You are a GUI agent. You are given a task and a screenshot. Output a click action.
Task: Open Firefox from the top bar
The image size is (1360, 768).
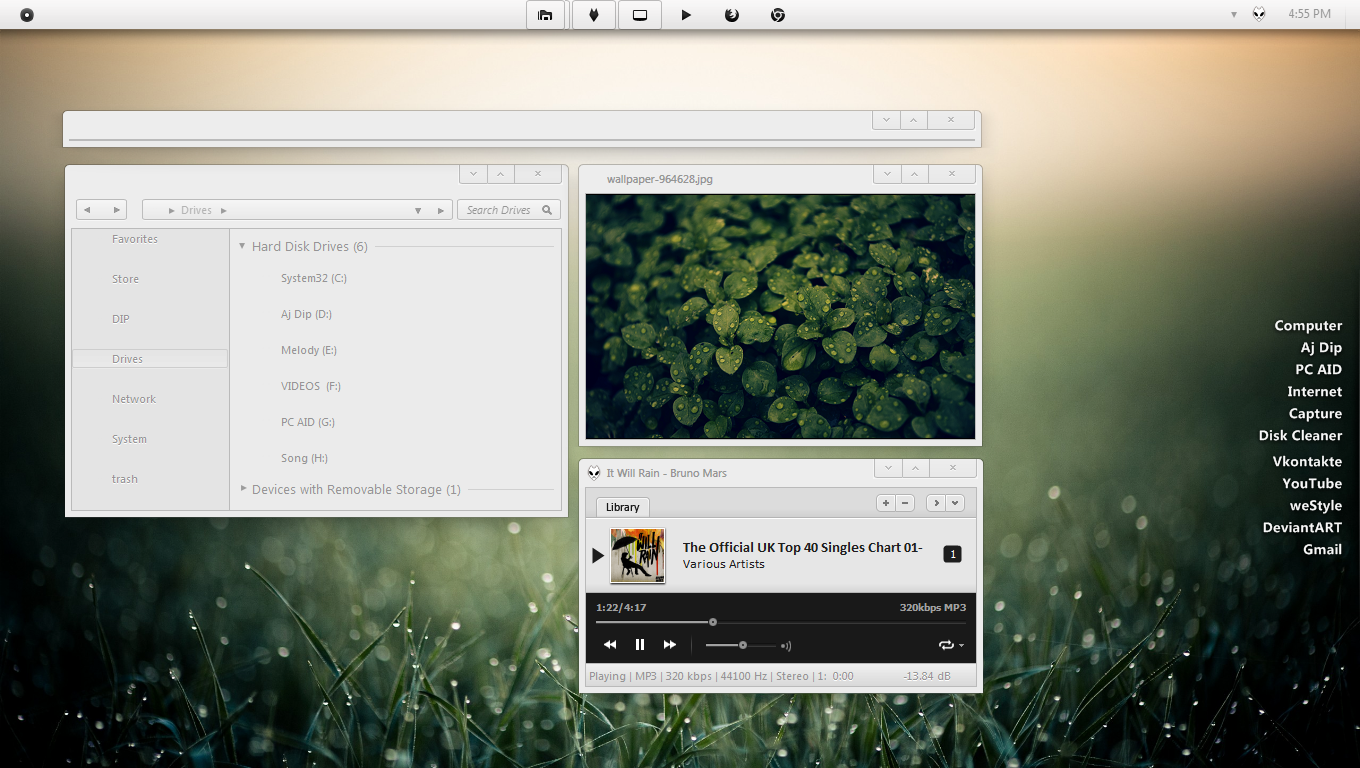click(x=732, y=15)
